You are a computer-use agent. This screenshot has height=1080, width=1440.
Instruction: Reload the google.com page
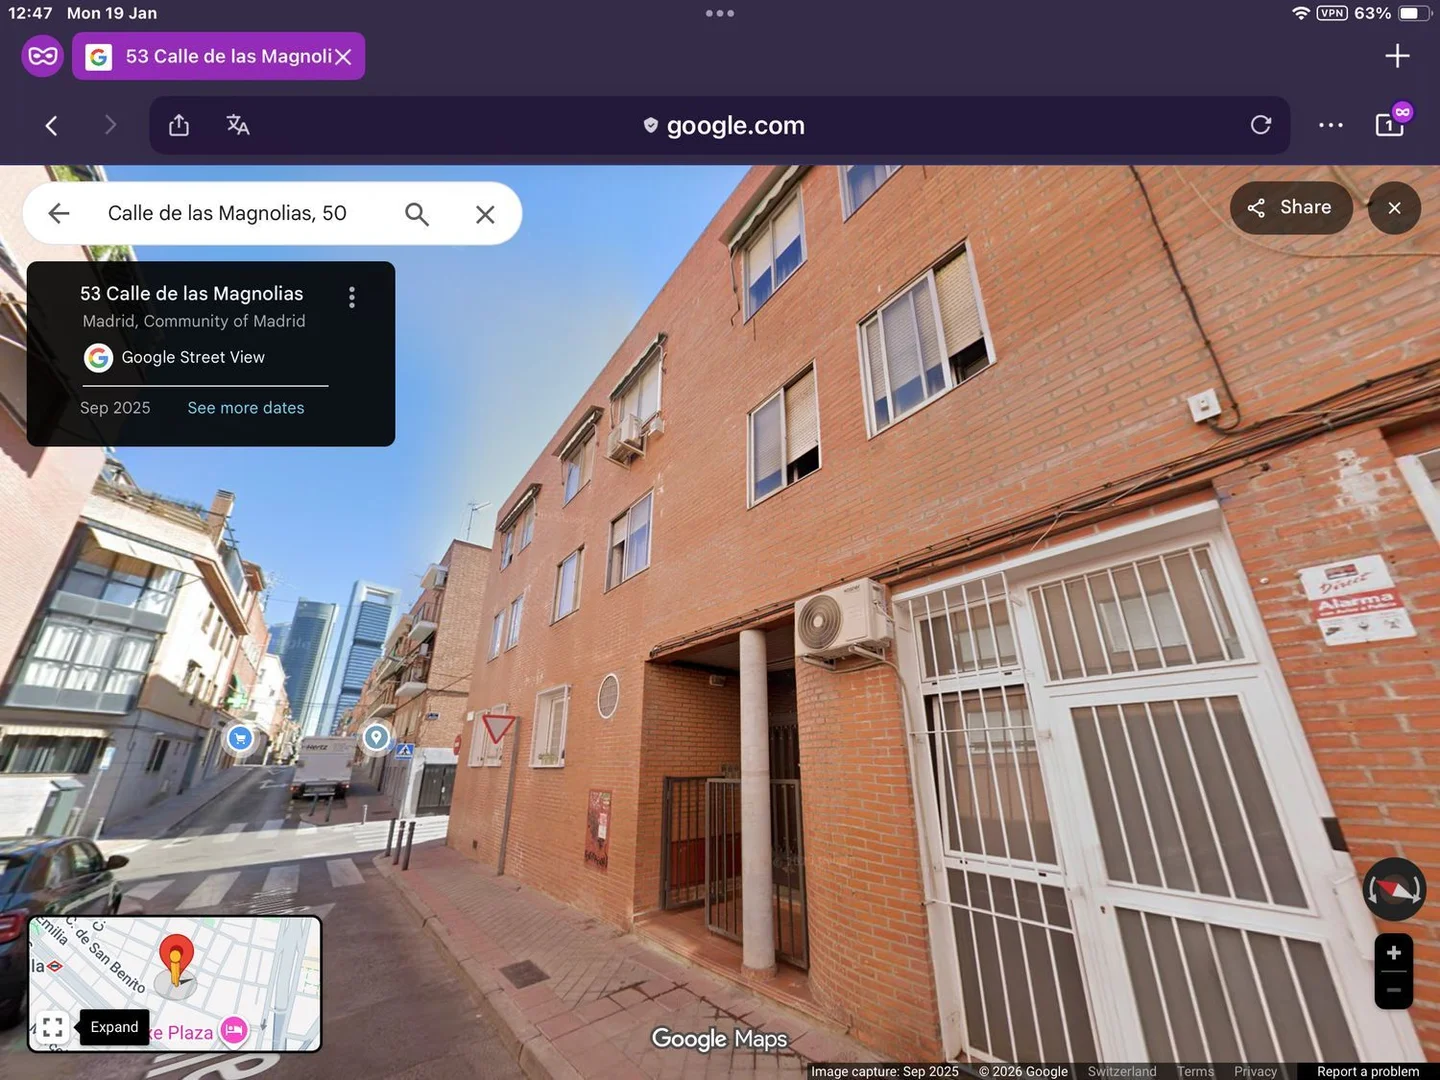(1260, 124)
